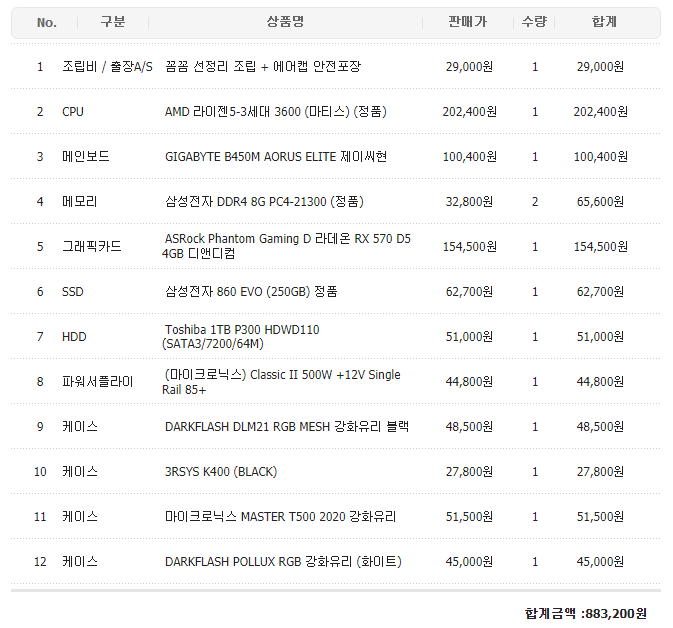
Task: Select the 그래픽카드 category cell
Action: click(x=92, y=246)
